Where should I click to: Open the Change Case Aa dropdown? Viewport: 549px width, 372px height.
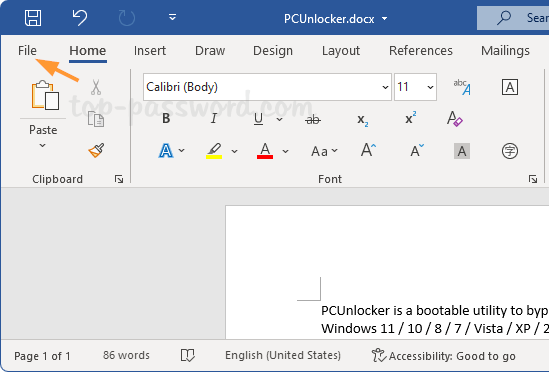click(324, 151)
